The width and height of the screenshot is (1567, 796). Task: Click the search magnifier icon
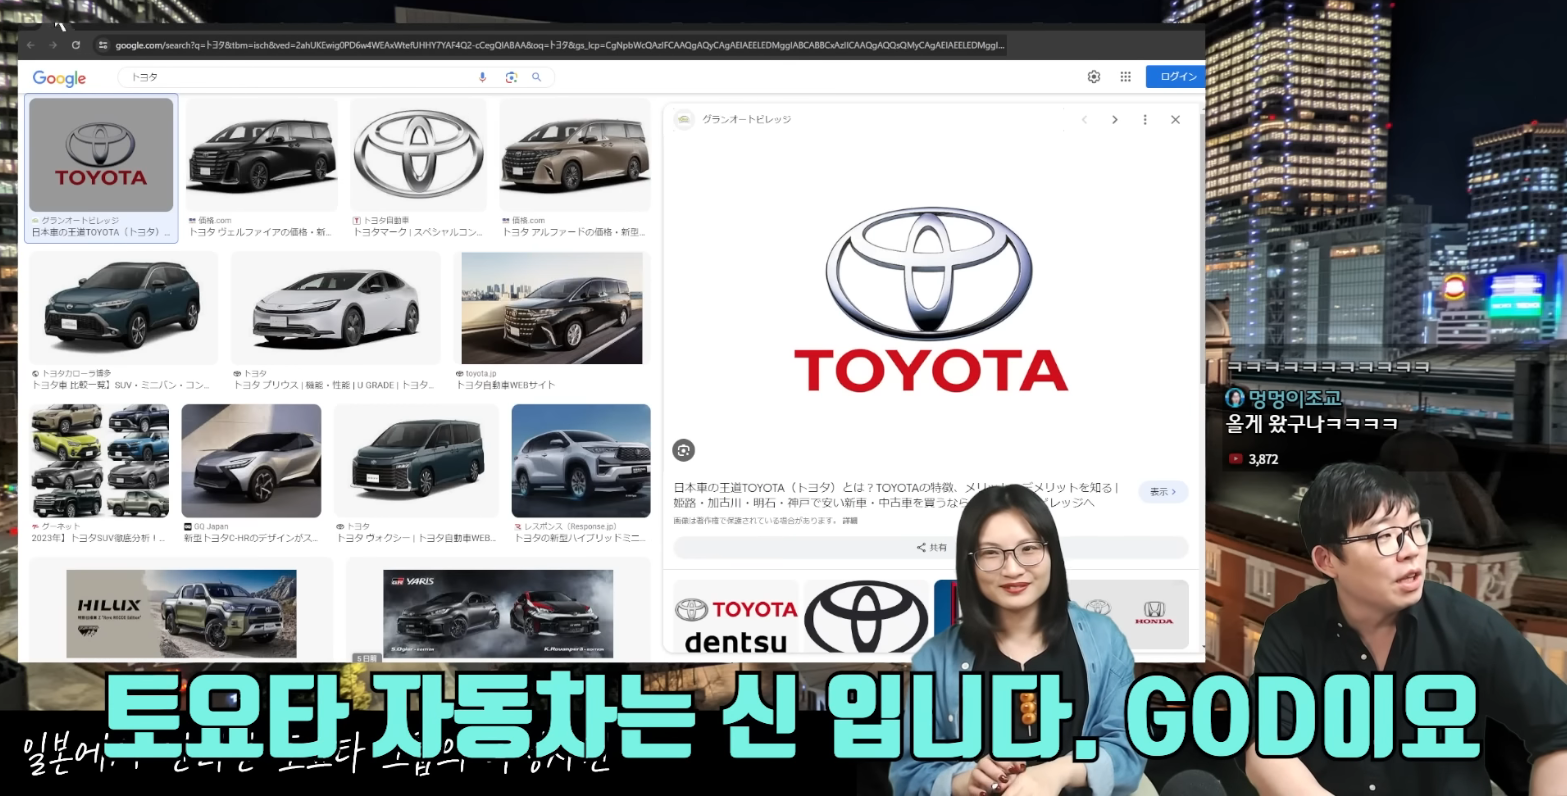537,77
